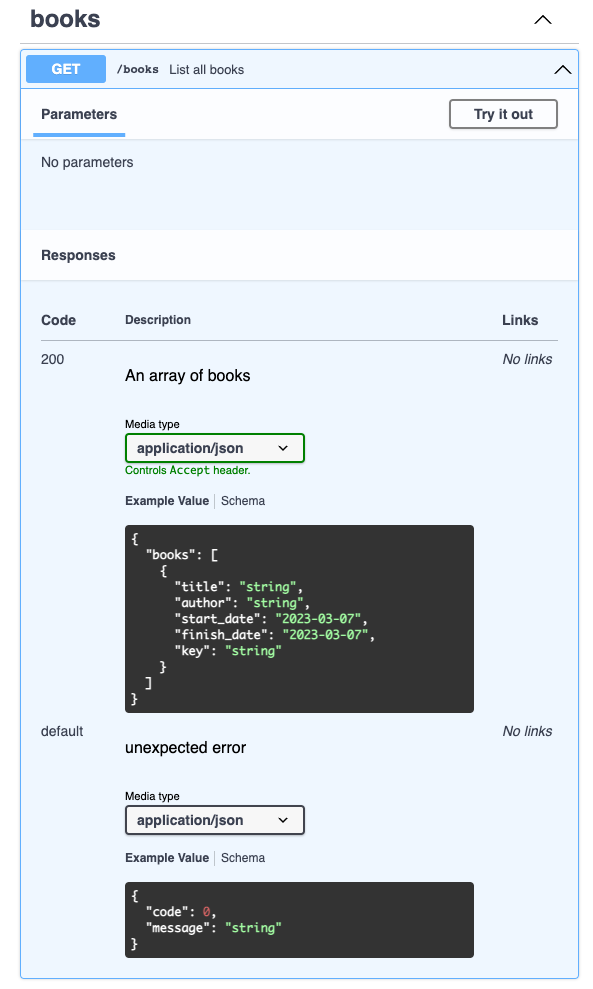Click the Code column header

pos(58,320)
